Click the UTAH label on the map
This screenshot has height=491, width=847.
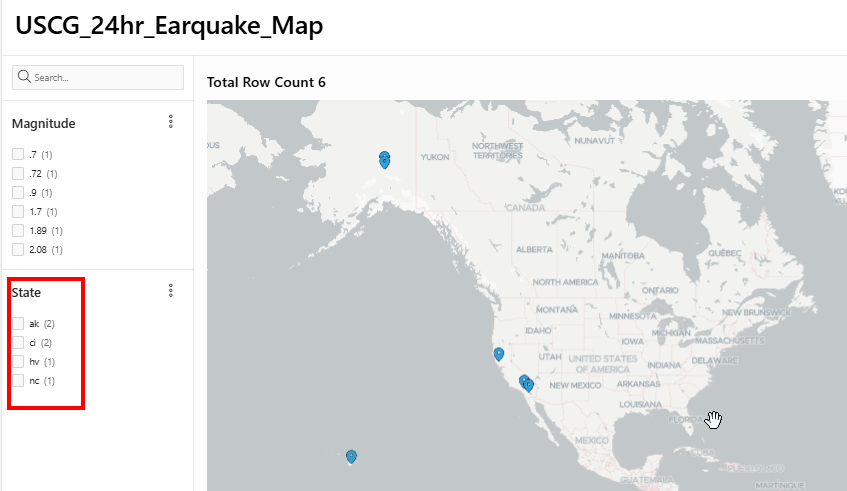(550, 357)
